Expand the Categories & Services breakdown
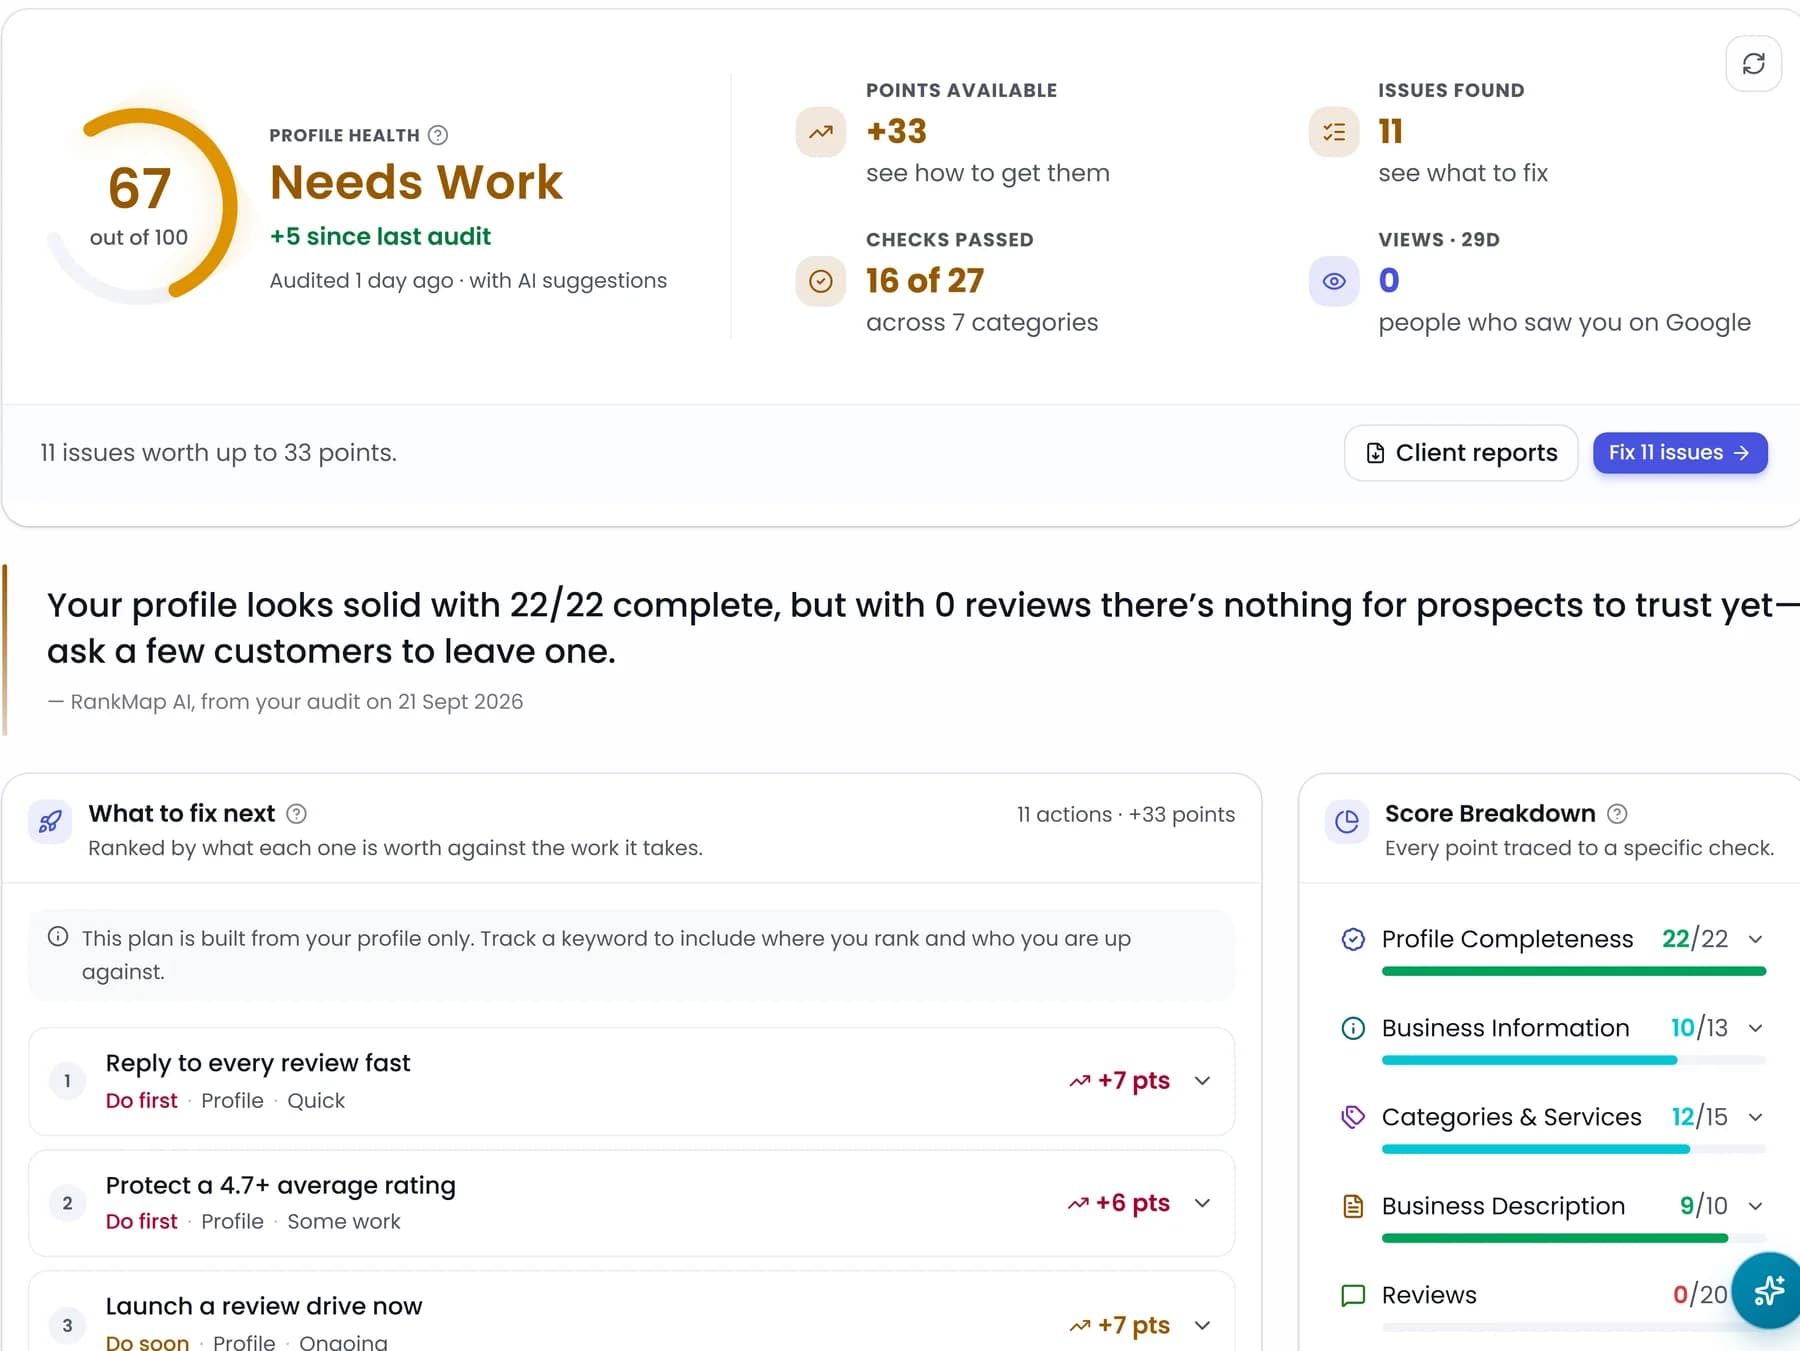Viewport: 1800px width, 1351px height. pos(1755,1117)
